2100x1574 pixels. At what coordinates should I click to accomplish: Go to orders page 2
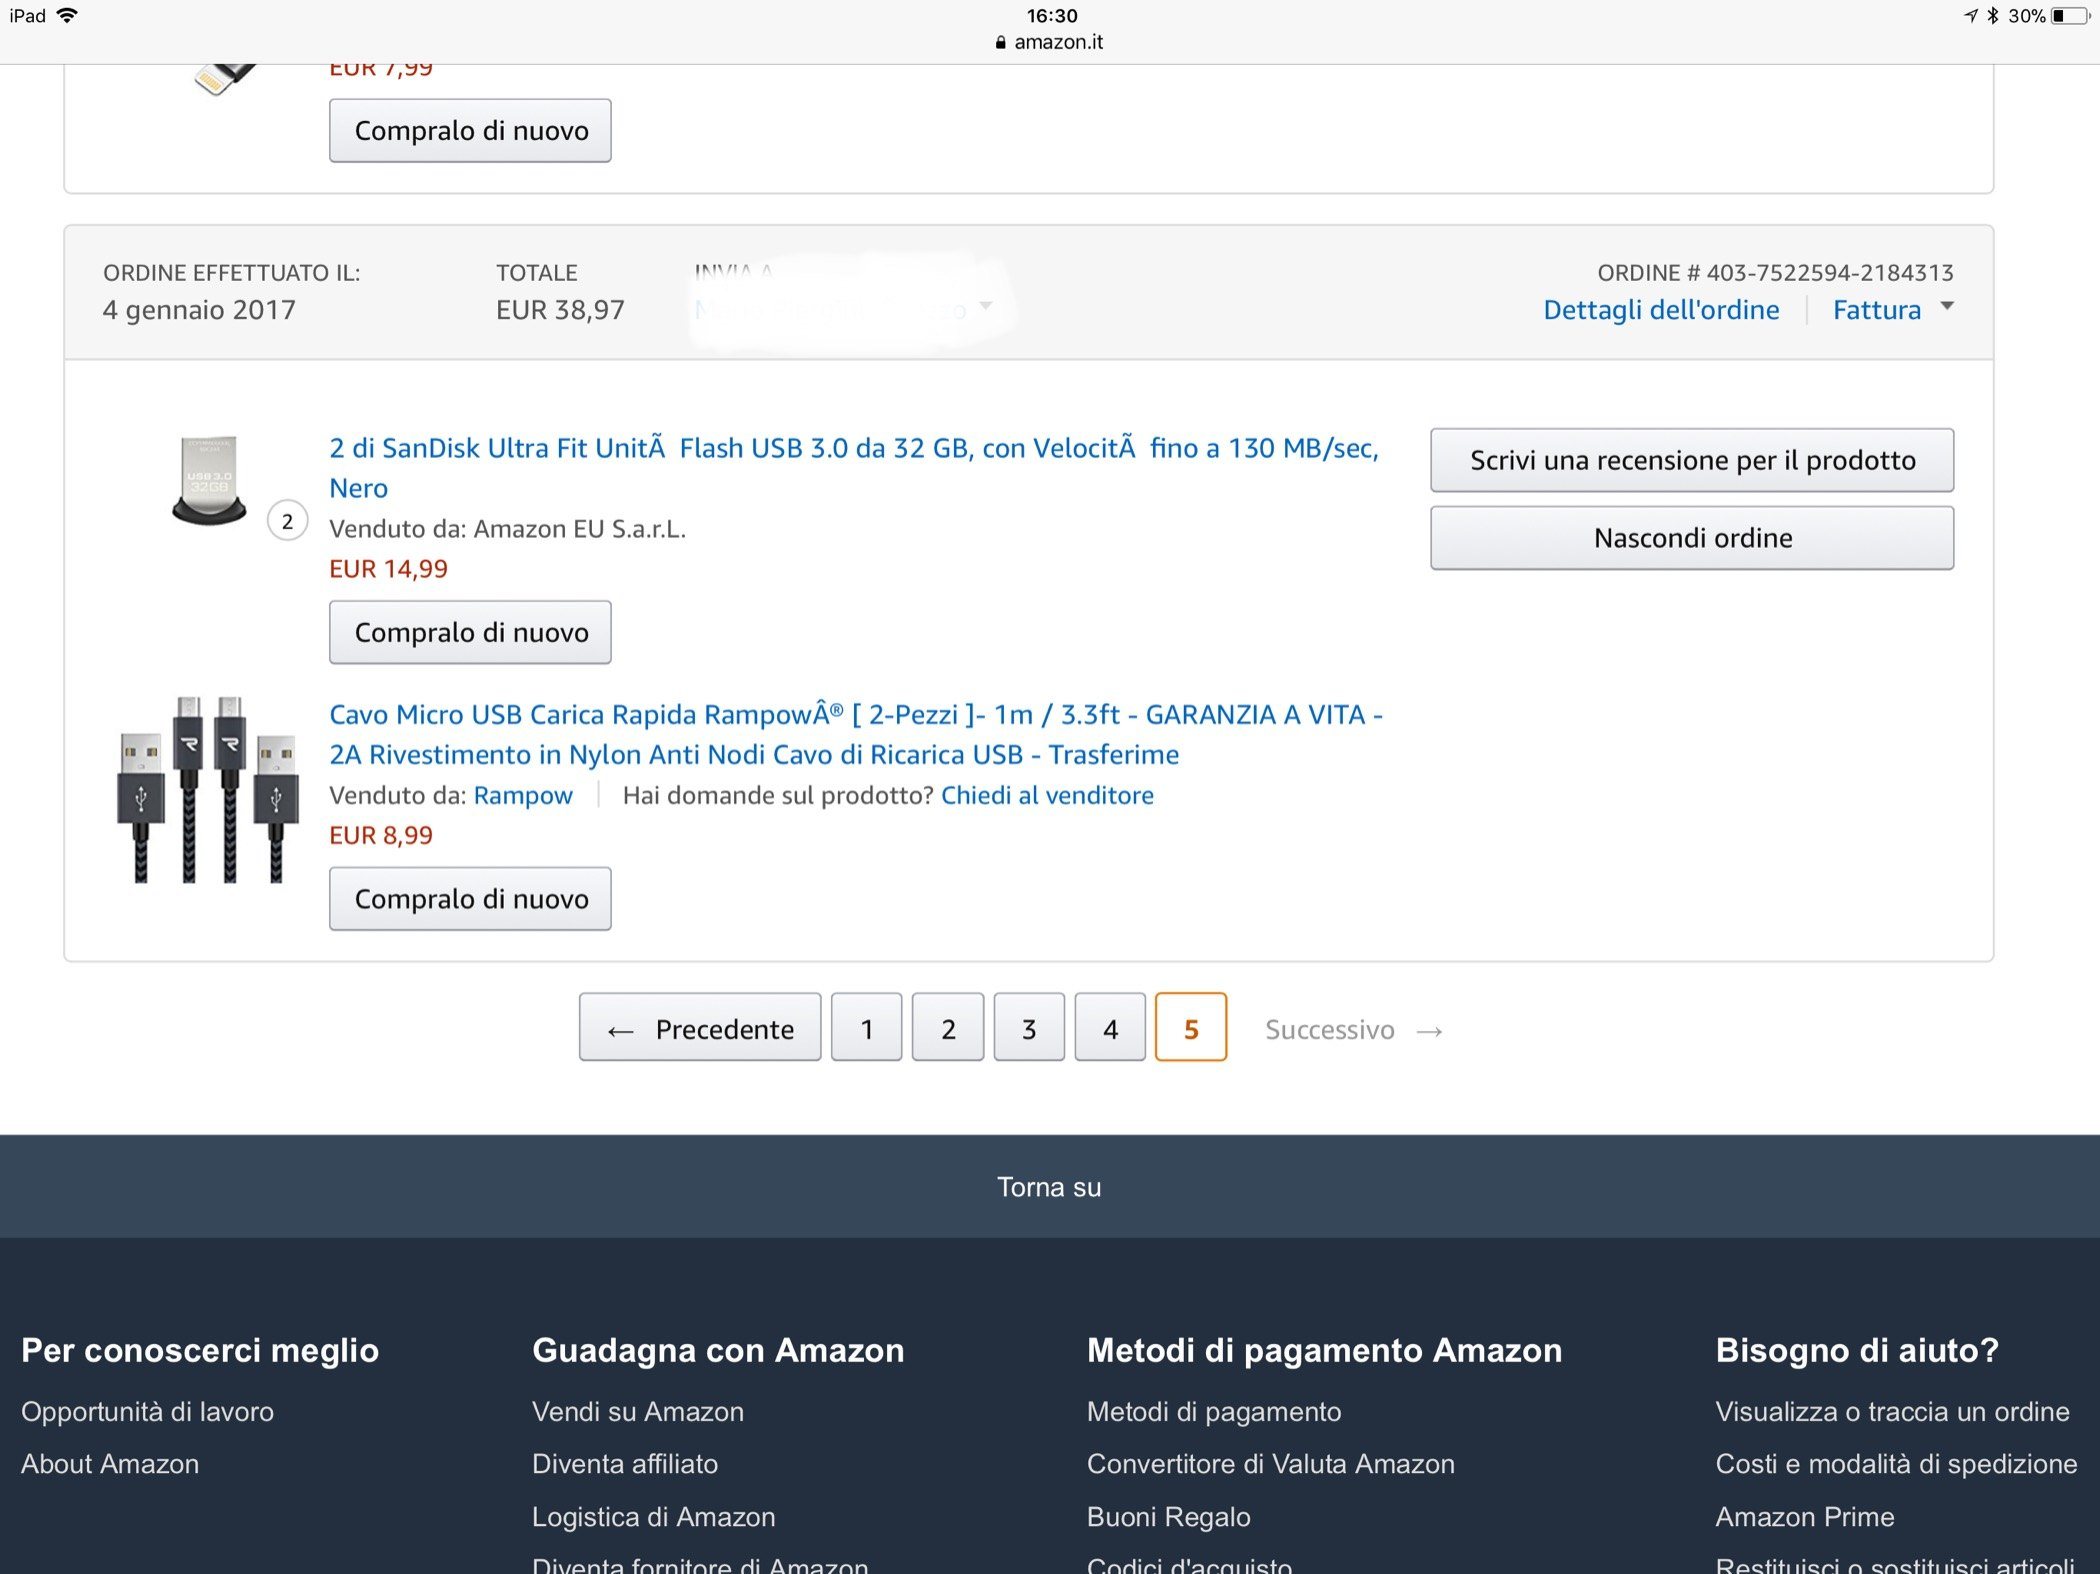pyautogui.click(x=948, y=1027)
